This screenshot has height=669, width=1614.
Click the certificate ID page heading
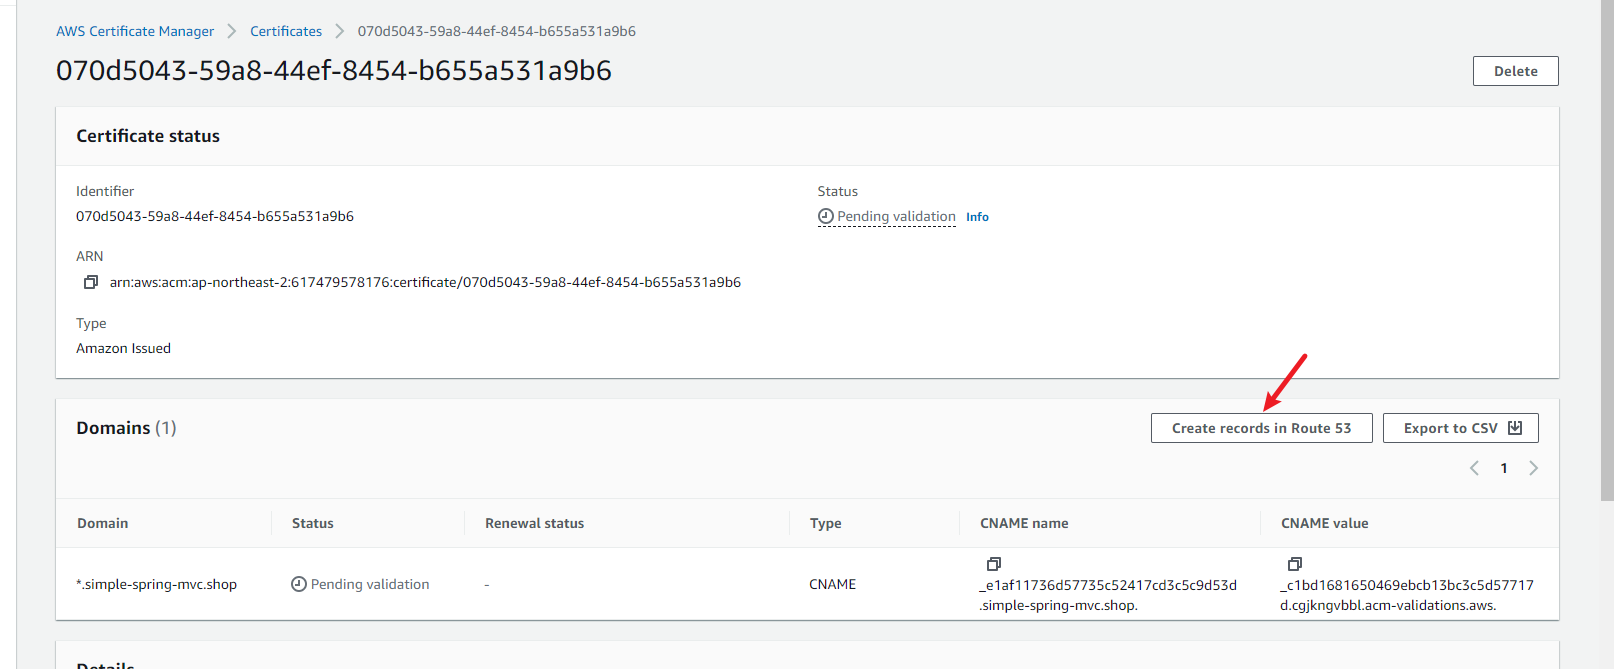(x=334, y=70)
